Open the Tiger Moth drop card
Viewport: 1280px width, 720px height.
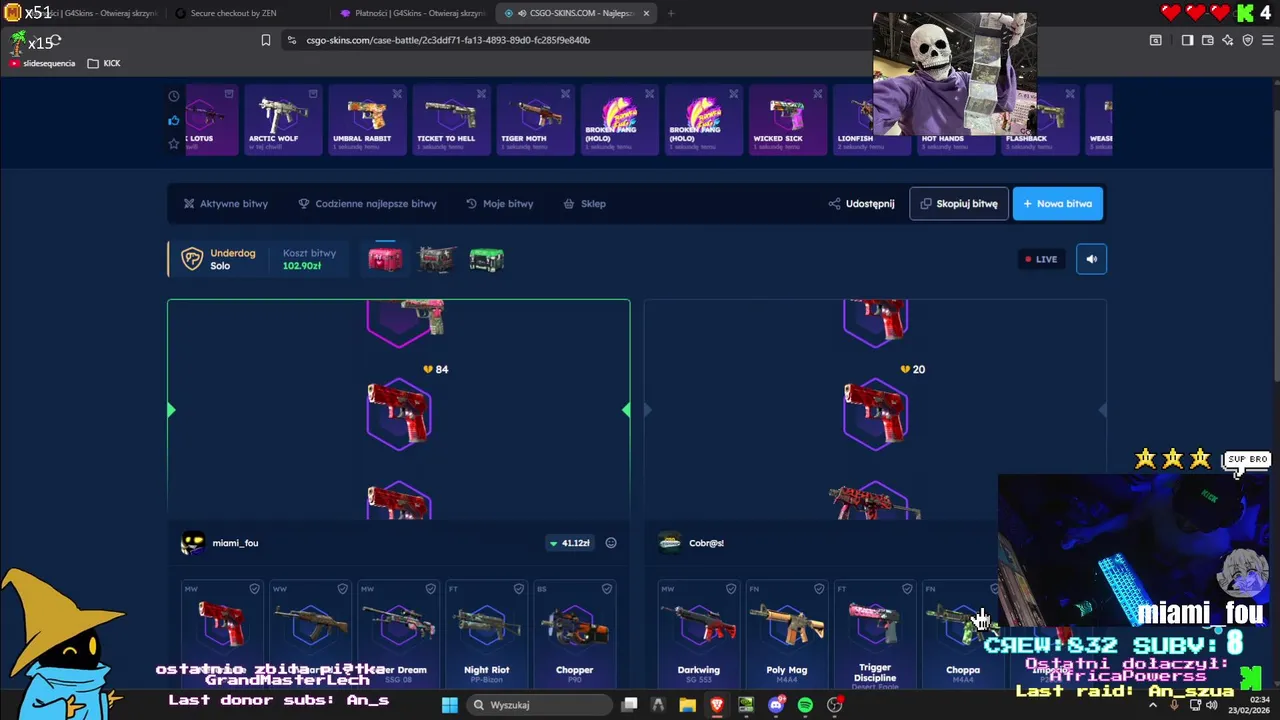pos(534,120)
